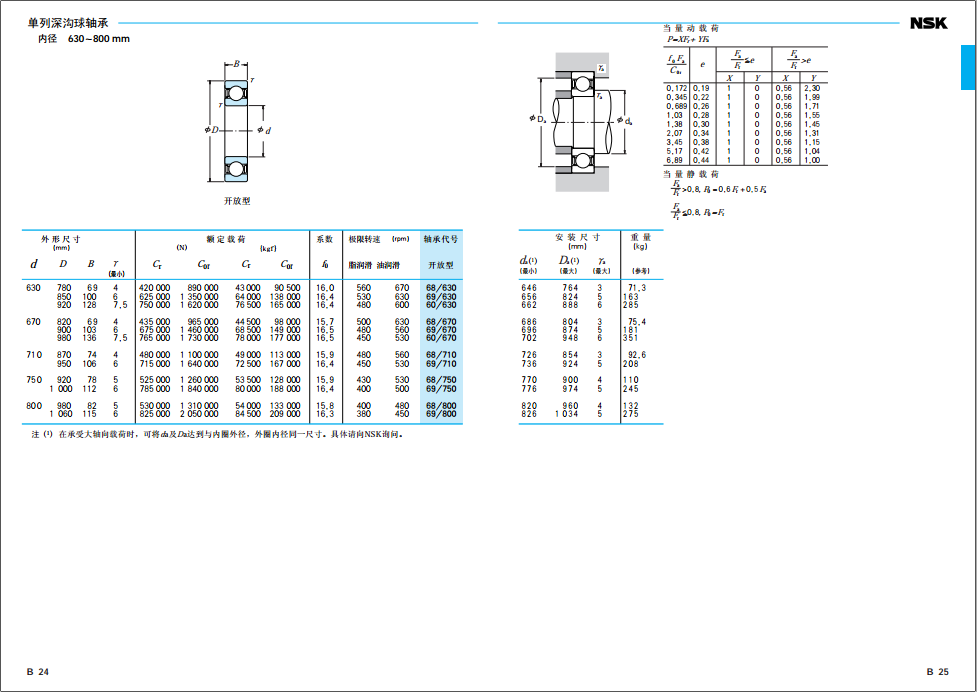Viewport: 977px width, 692px height.
Task: Click the page number B 24
Action: click(38, 672)
